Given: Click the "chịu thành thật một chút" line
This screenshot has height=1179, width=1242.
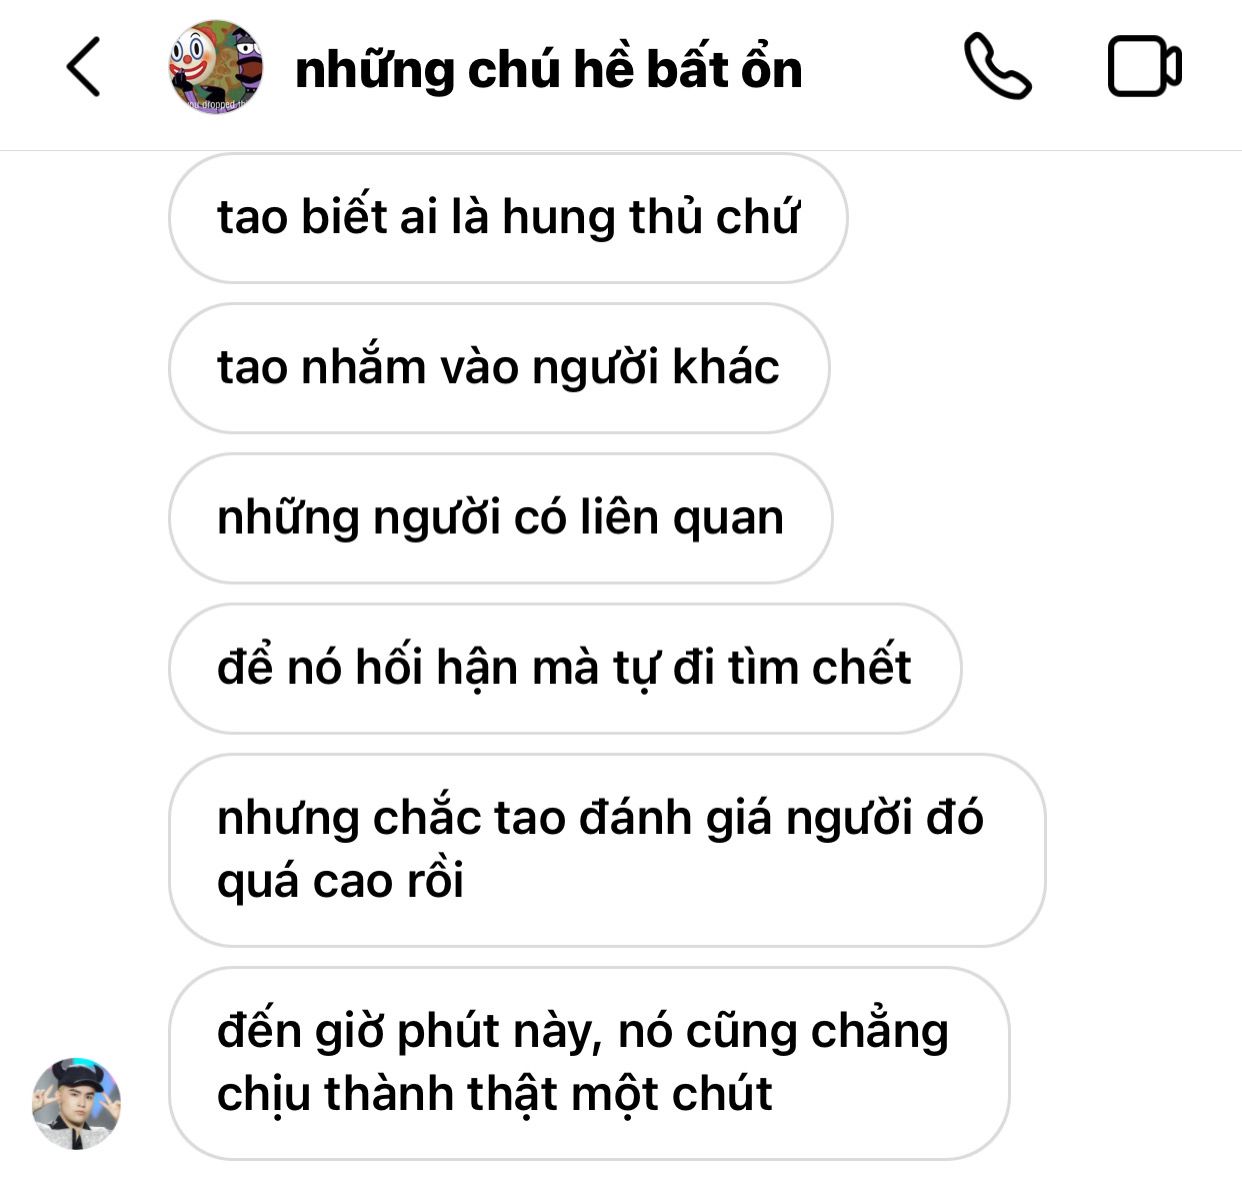Looking at the screenshot, I should (494, 1094).
